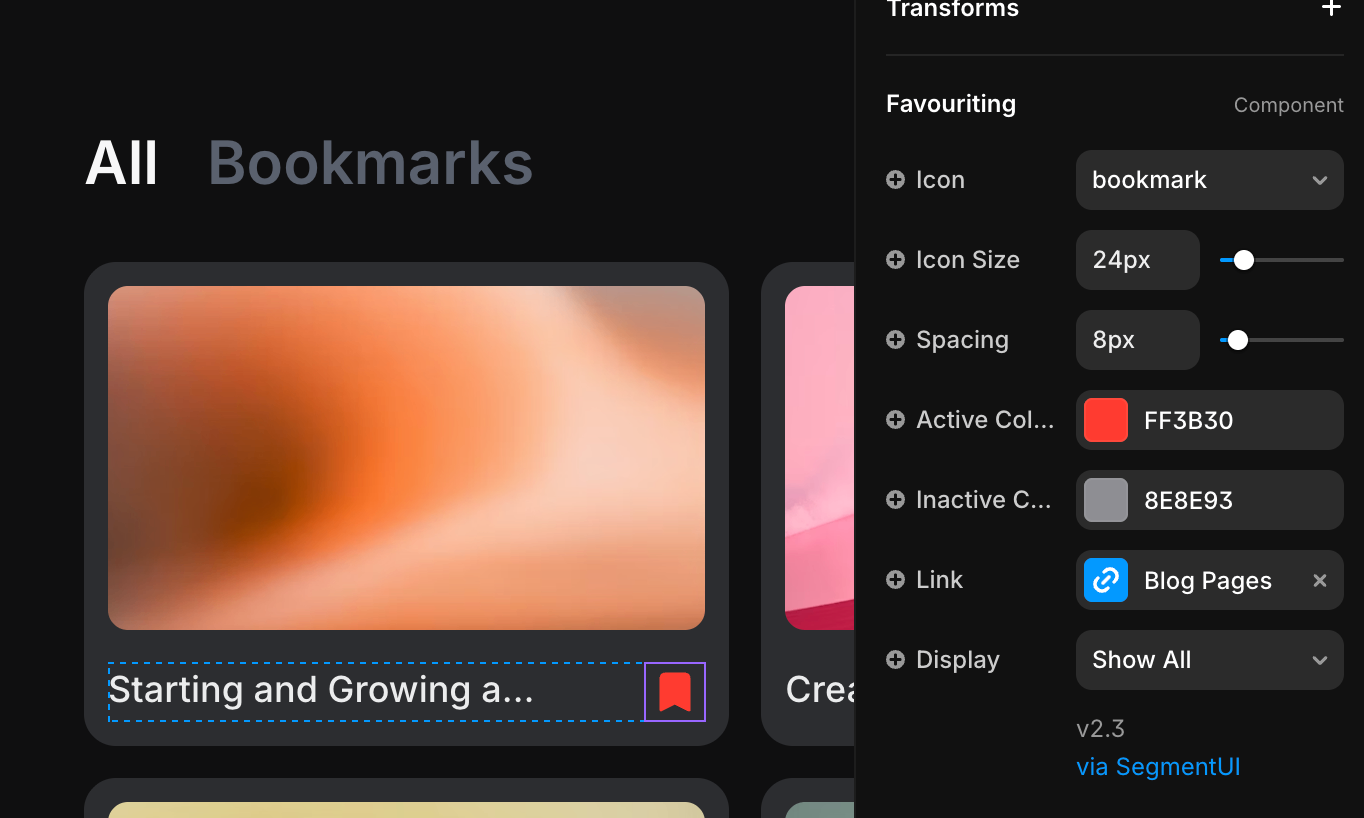Add a new Transform with plus button
The image size is (1364, 818).
click(x=1331, y=9)
